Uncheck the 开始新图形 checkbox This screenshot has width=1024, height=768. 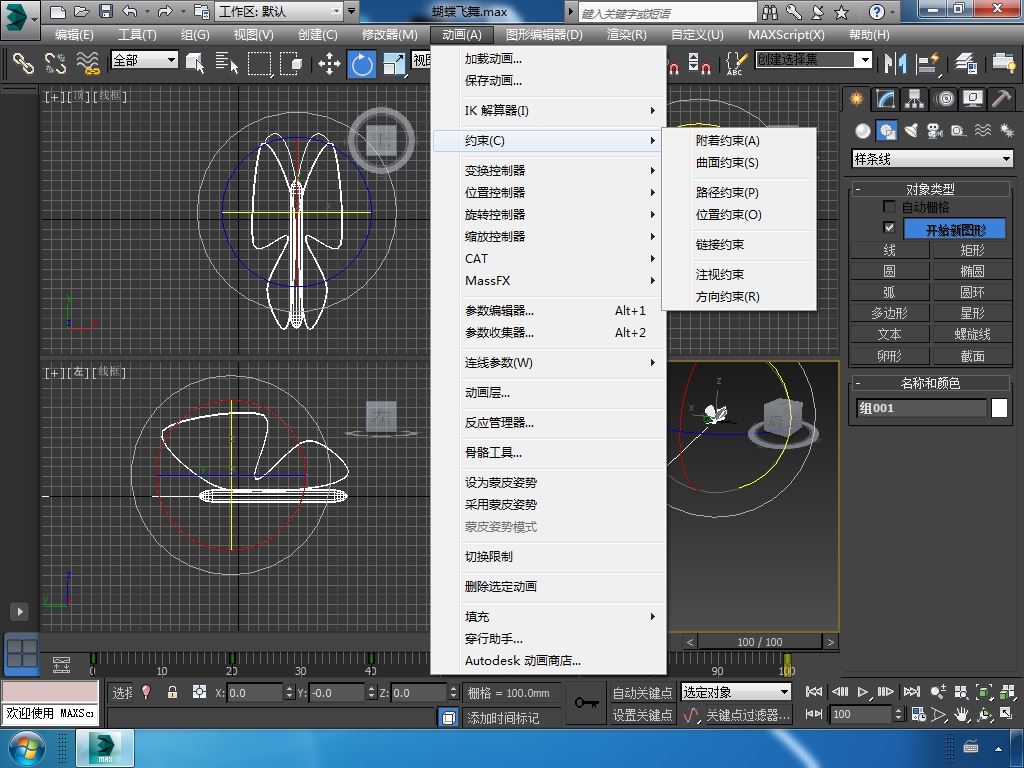click(889, 228)
